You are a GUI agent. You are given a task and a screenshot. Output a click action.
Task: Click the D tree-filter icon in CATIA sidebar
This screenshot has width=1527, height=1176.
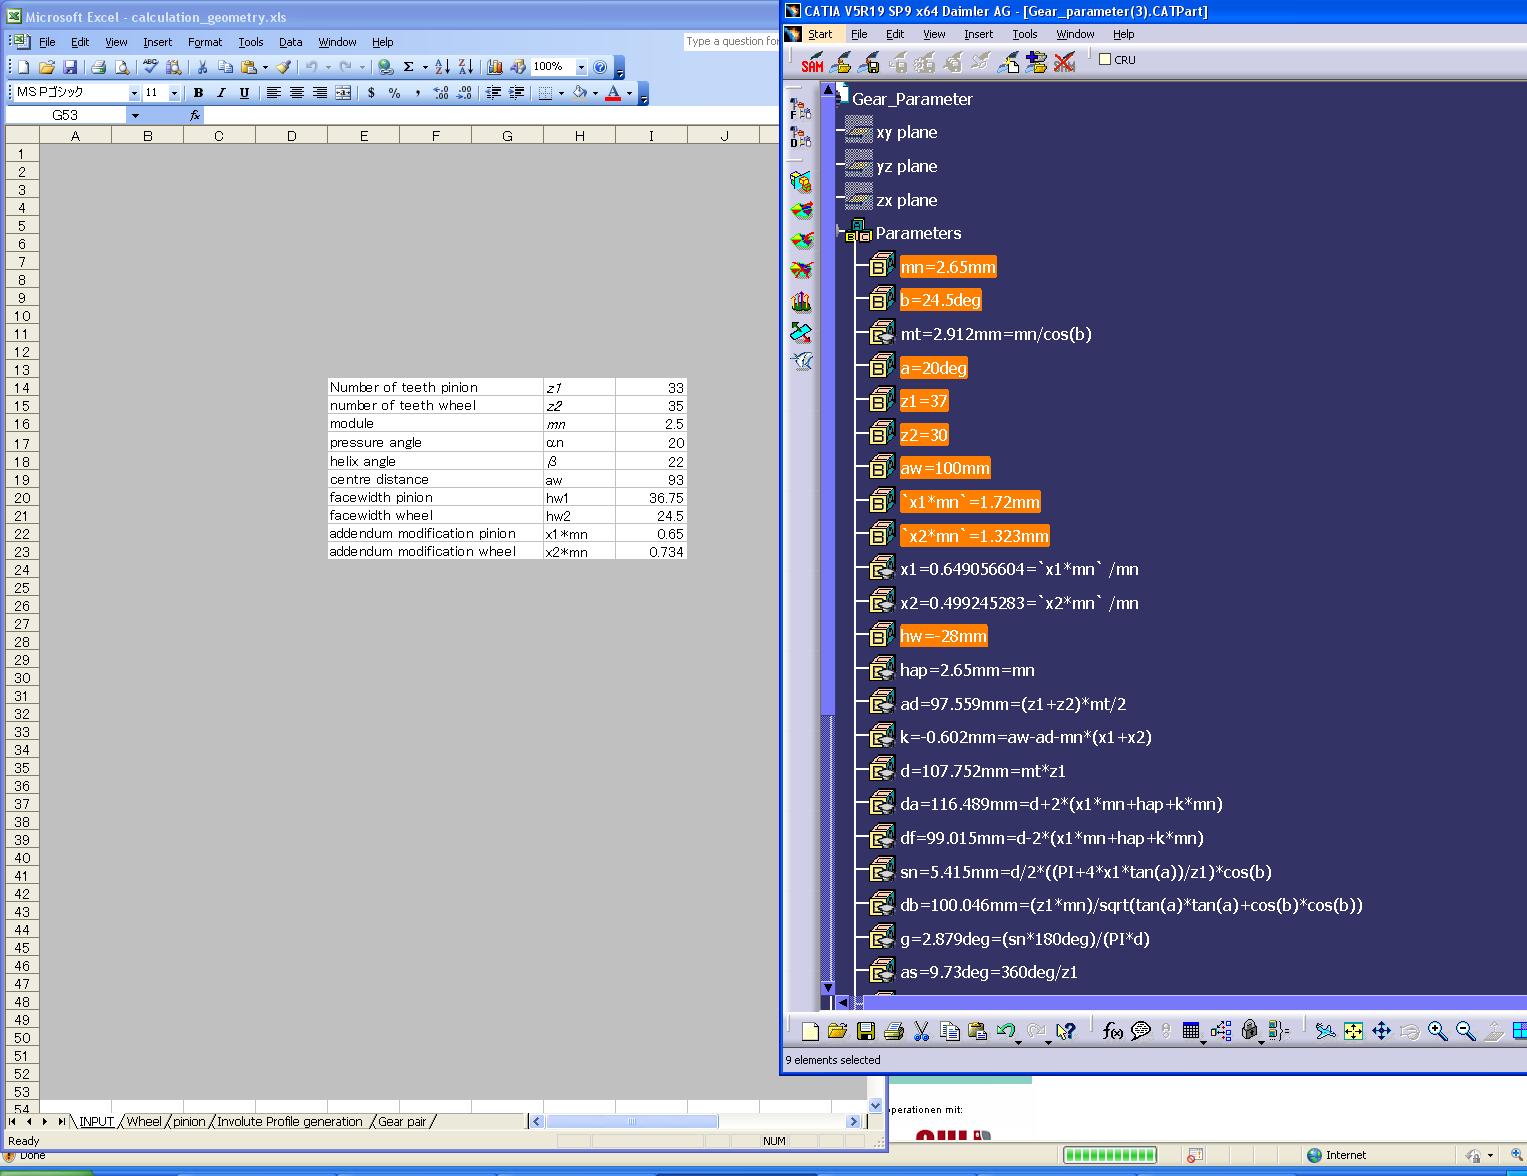(x=800, y=137)
